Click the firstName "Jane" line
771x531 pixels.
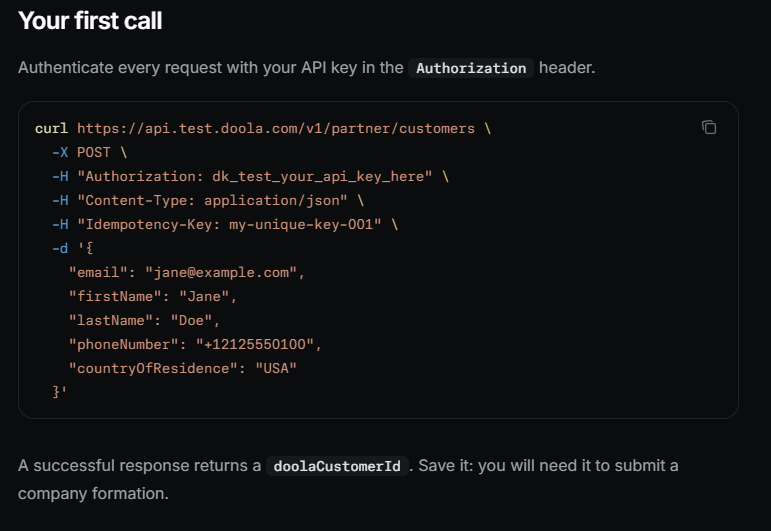coord(153,296)
